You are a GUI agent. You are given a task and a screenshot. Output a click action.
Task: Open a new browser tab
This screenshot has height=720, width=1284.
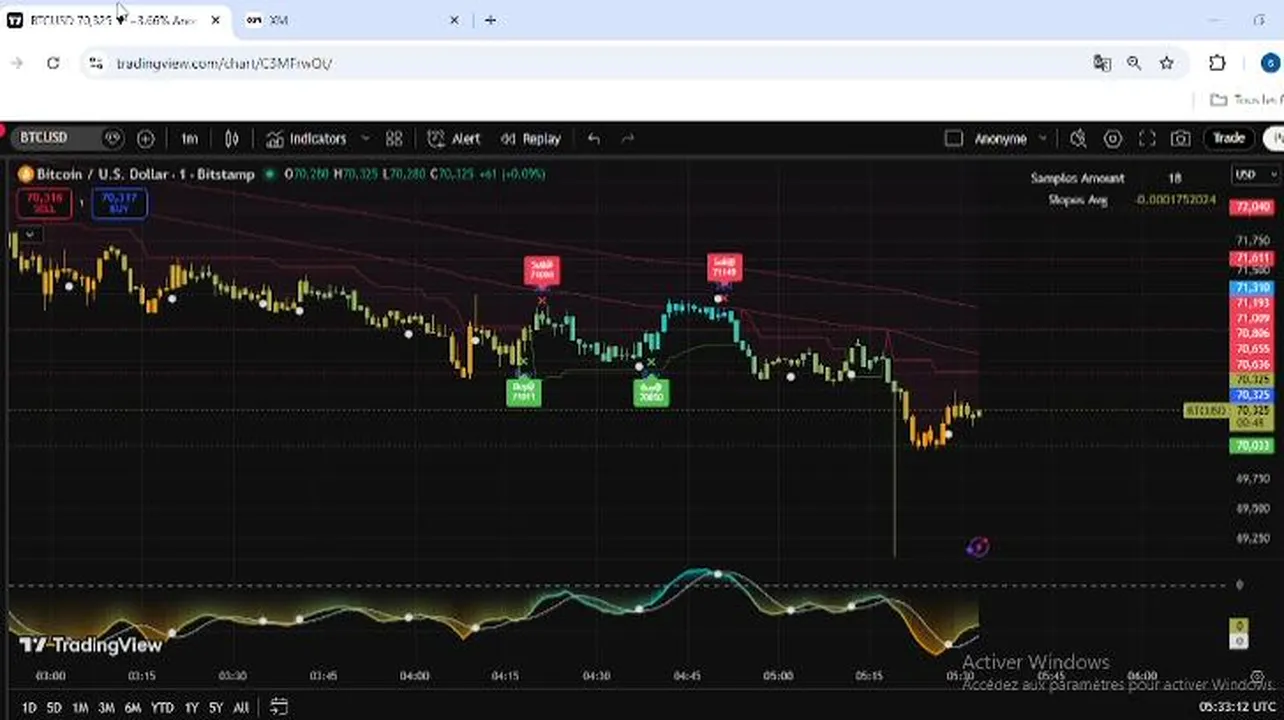point(490,20)
